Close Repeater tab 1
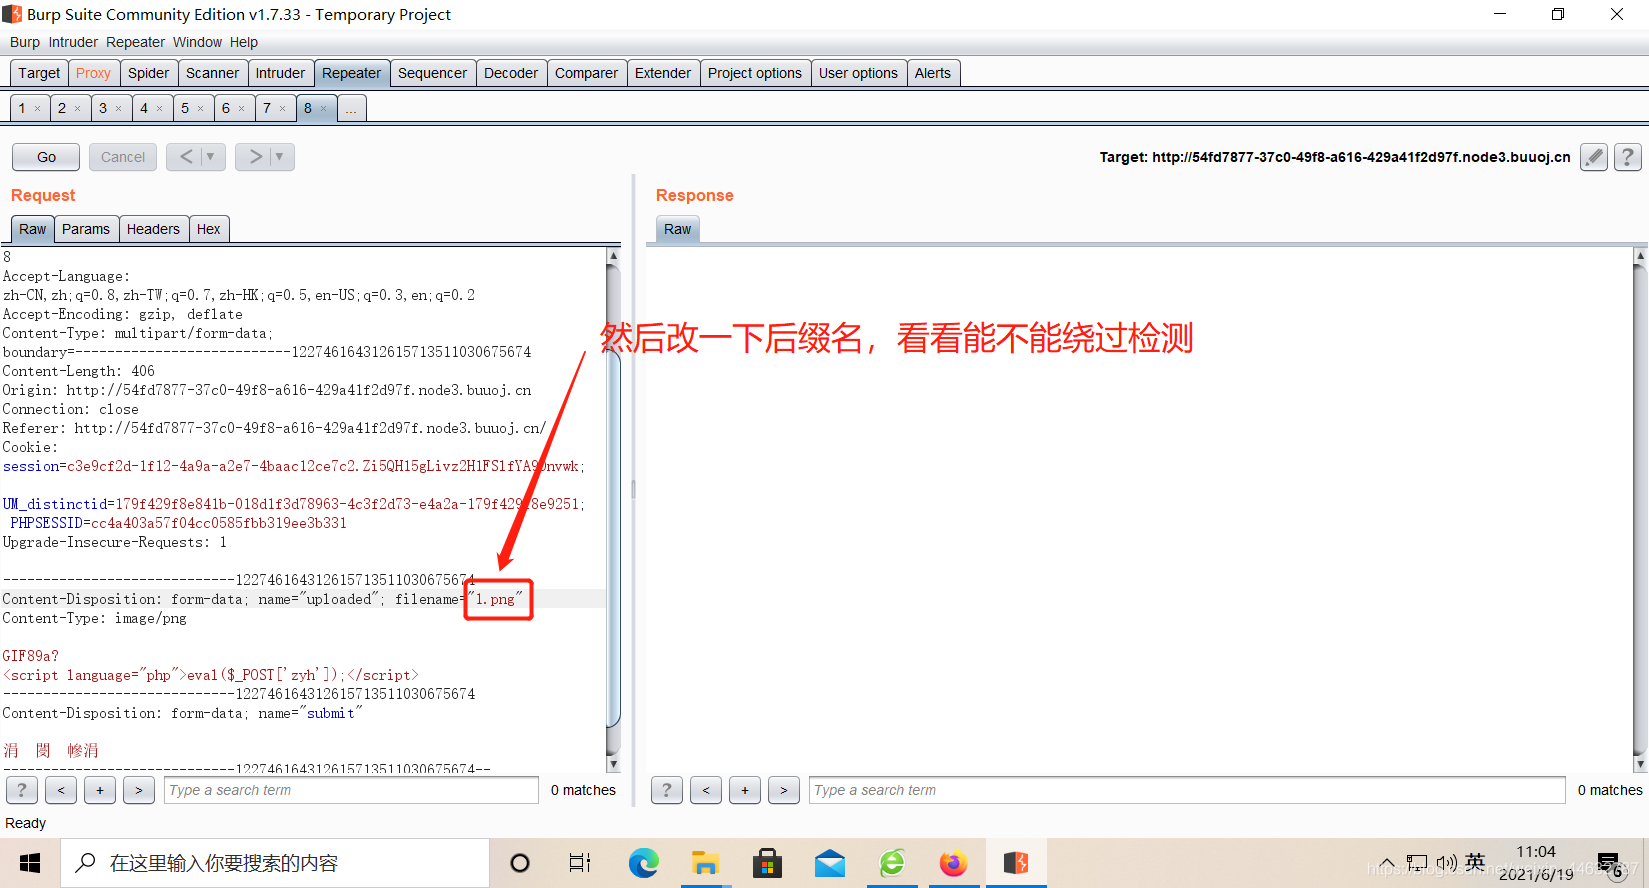The width and height of the screenshot is (1649, 888). tap(38, 109)
